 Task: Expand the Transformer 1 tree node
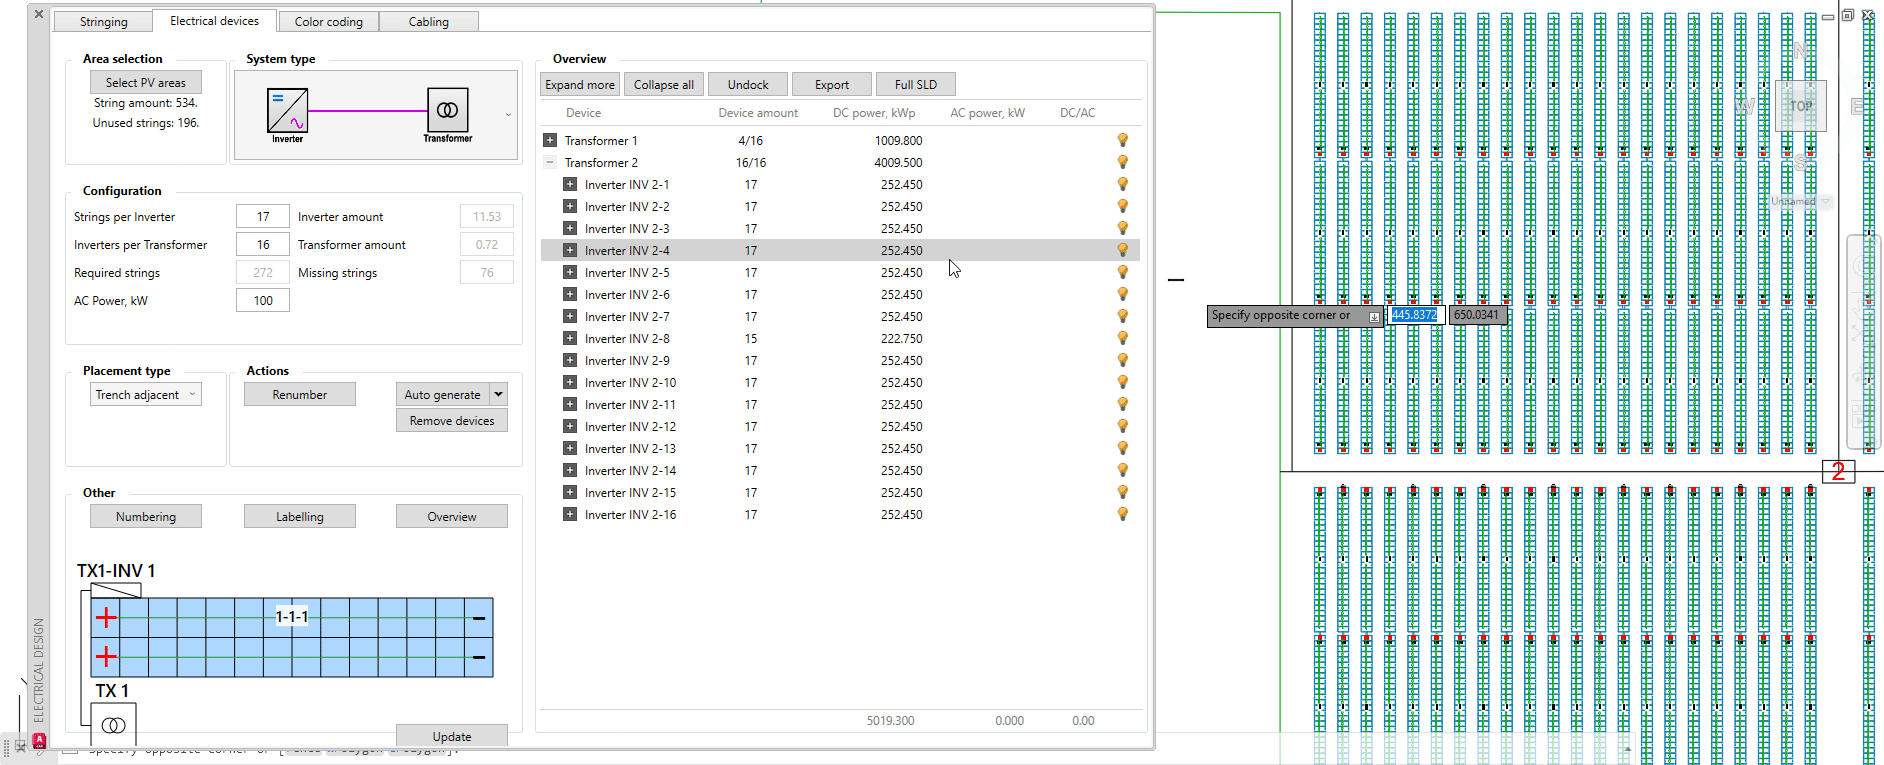click(549, 140)
